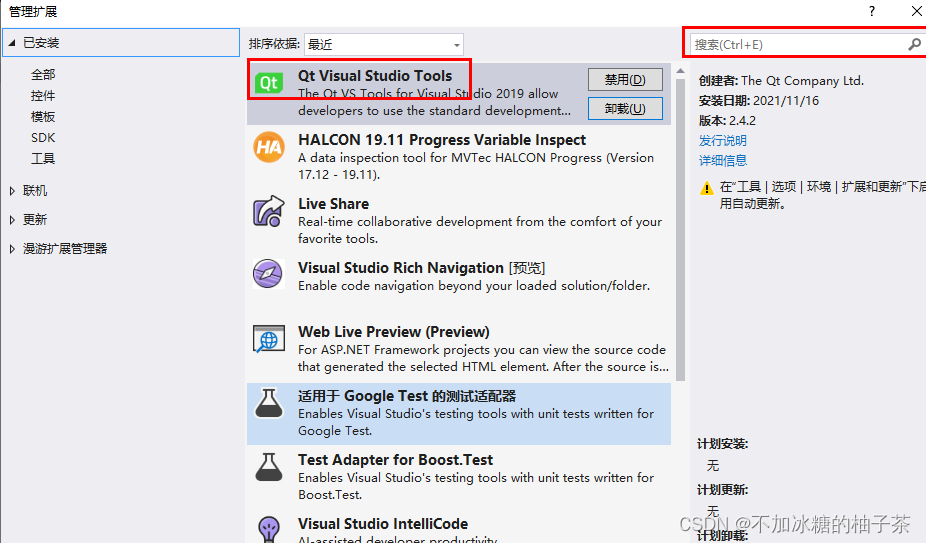This screenshot has height=543, width=926.
Task: Select the Live Share title
Action: pyautogui.click(x=334, y=204)
